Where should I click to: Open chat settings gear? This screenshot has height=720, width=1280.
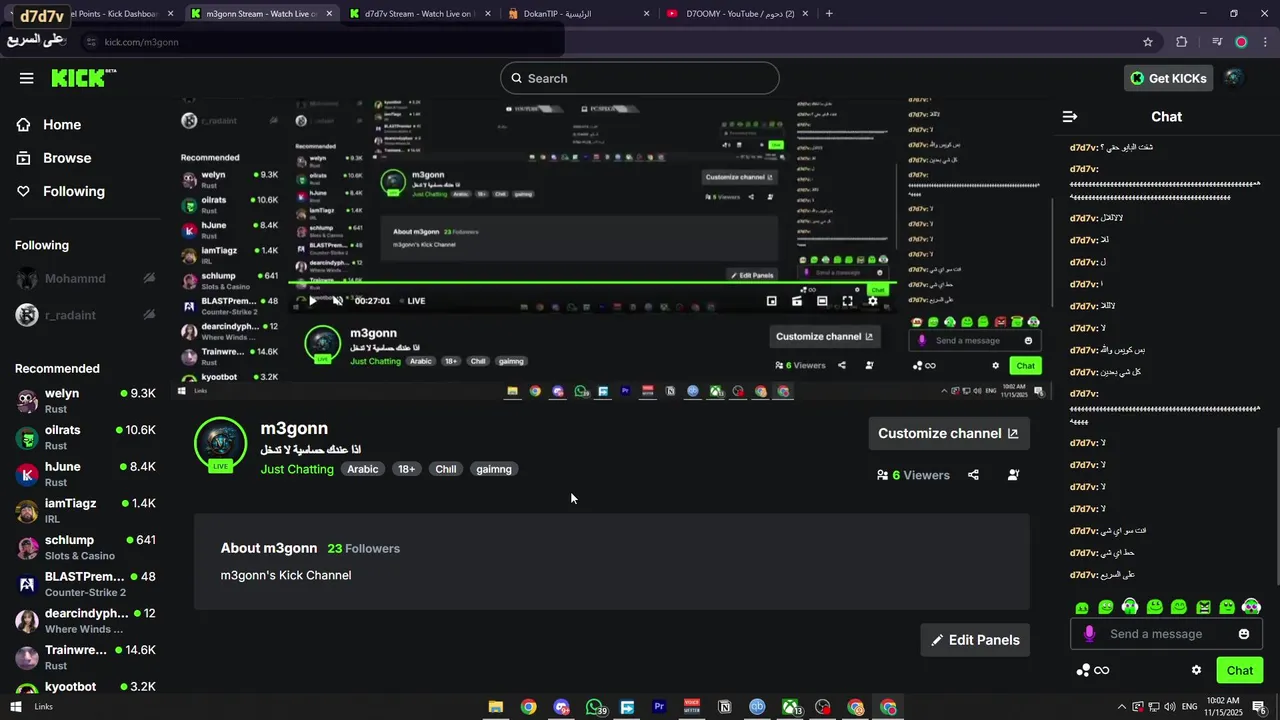1196,670
